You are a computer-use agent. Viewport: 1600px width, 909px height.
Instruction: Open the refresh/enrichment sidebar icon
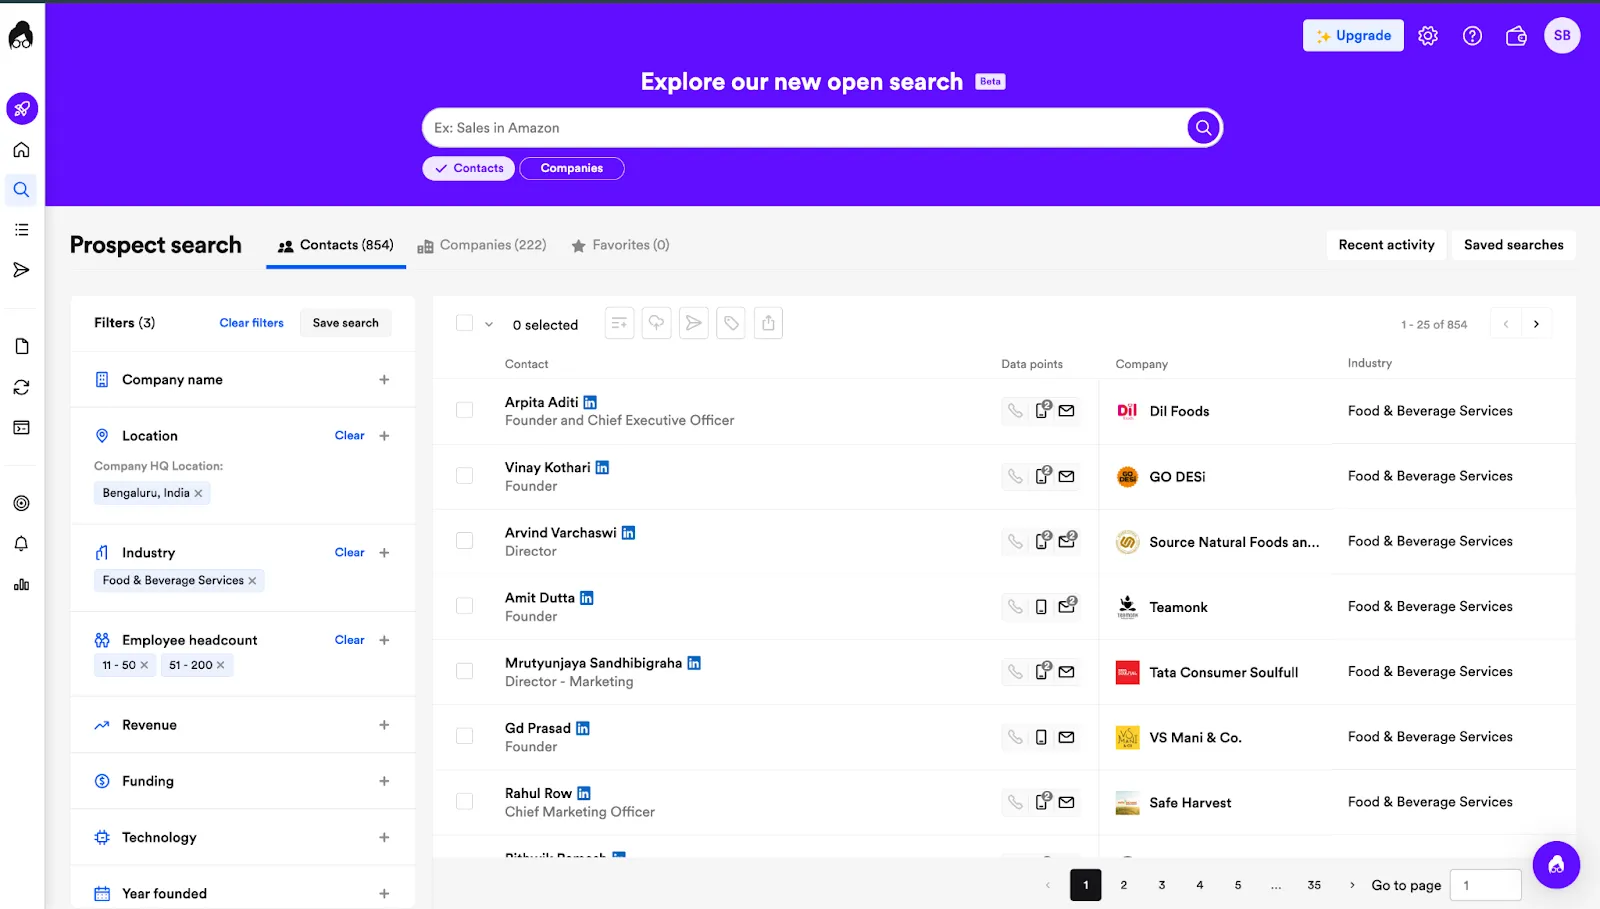tap(21, 387)
